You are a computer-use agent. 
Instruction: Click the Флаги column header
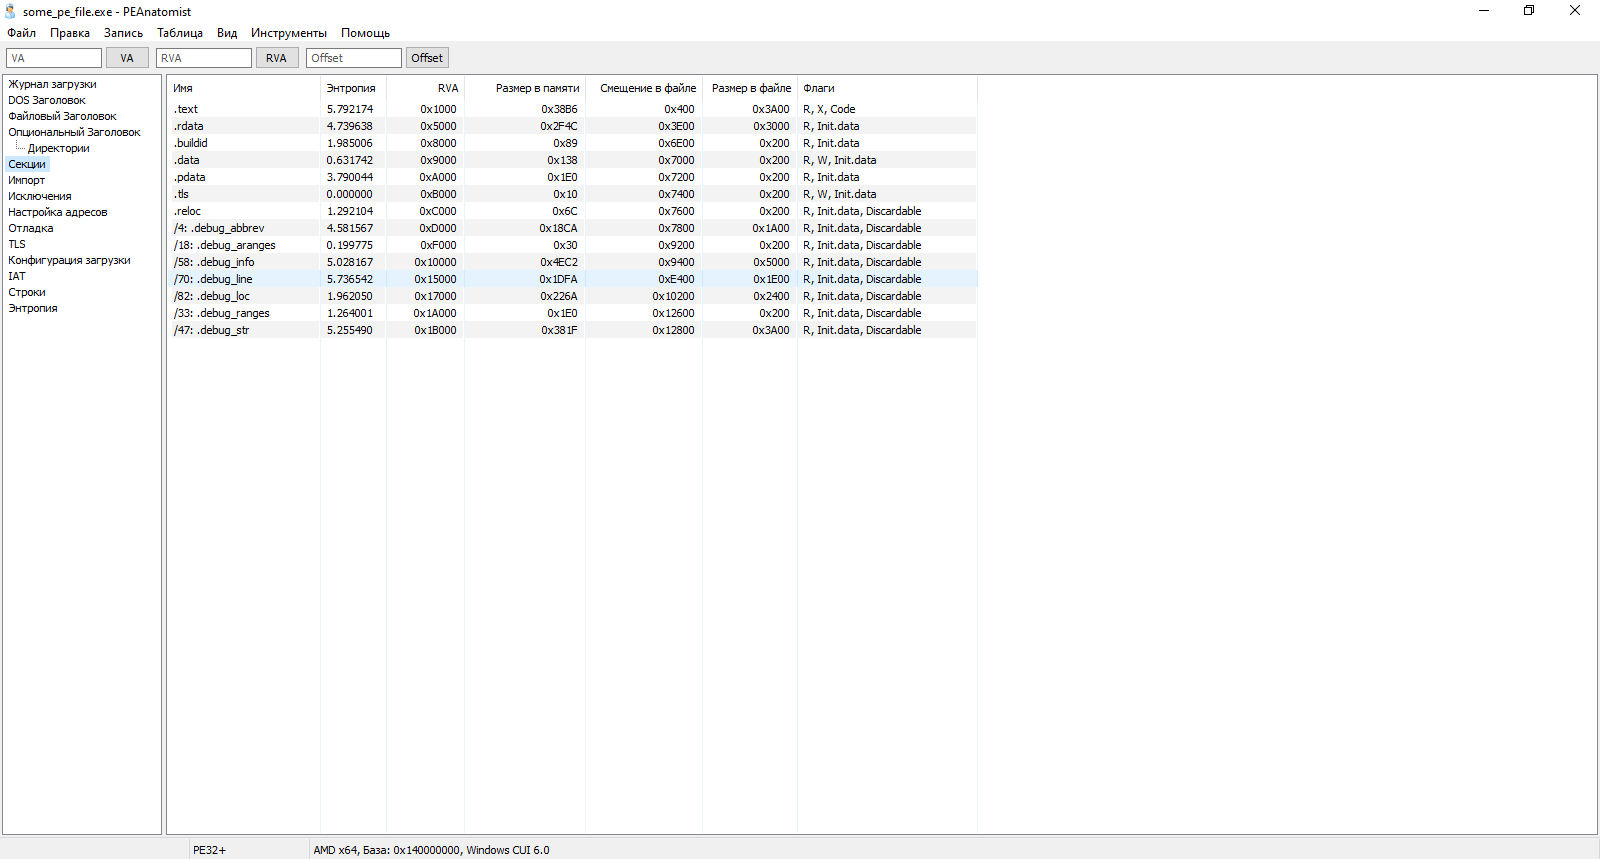coord(819,88)
